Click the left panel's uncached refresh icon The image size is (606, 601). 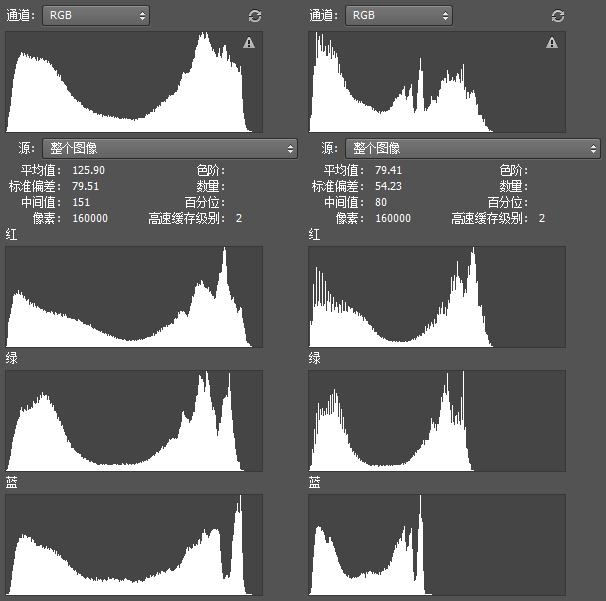[x=255, y=16]
